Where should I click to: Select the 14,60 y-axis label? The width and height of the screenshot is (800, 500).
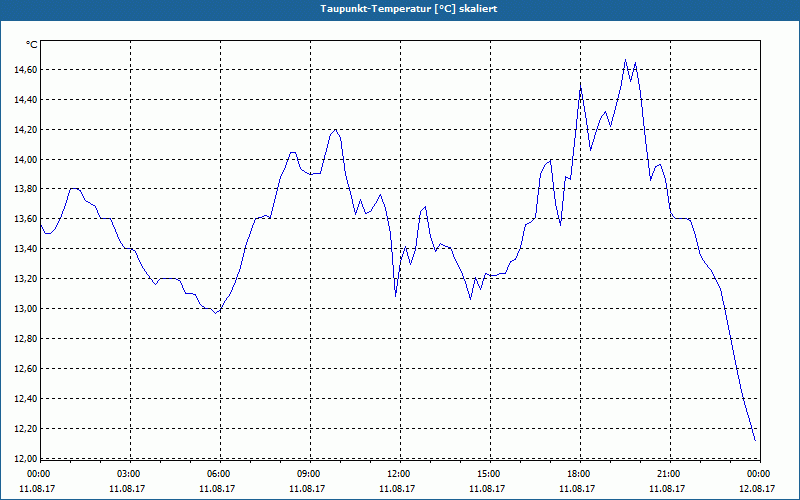tap(25, 70)
